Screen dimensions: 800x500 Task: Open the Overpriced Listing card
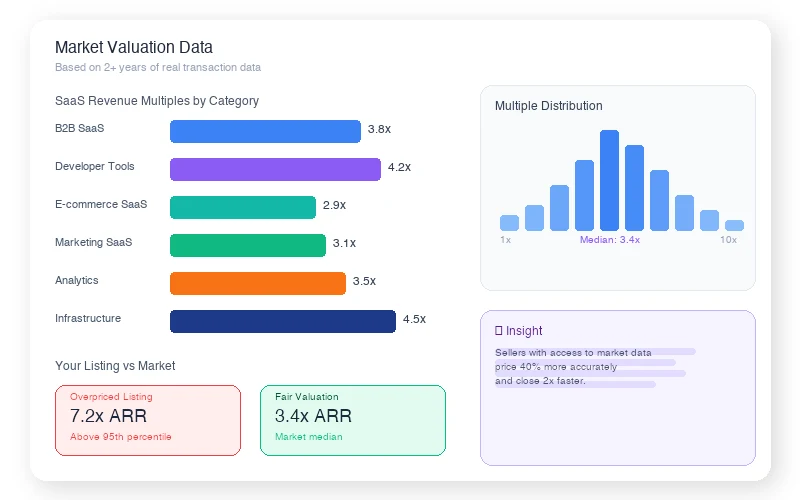click(148, 420)
